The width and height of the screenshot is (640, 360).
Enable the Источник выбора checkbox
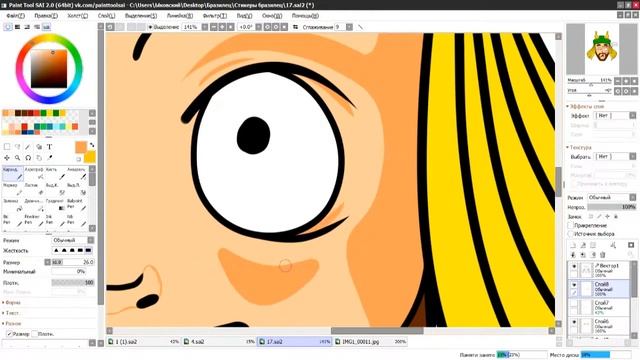tap(571, 234)
